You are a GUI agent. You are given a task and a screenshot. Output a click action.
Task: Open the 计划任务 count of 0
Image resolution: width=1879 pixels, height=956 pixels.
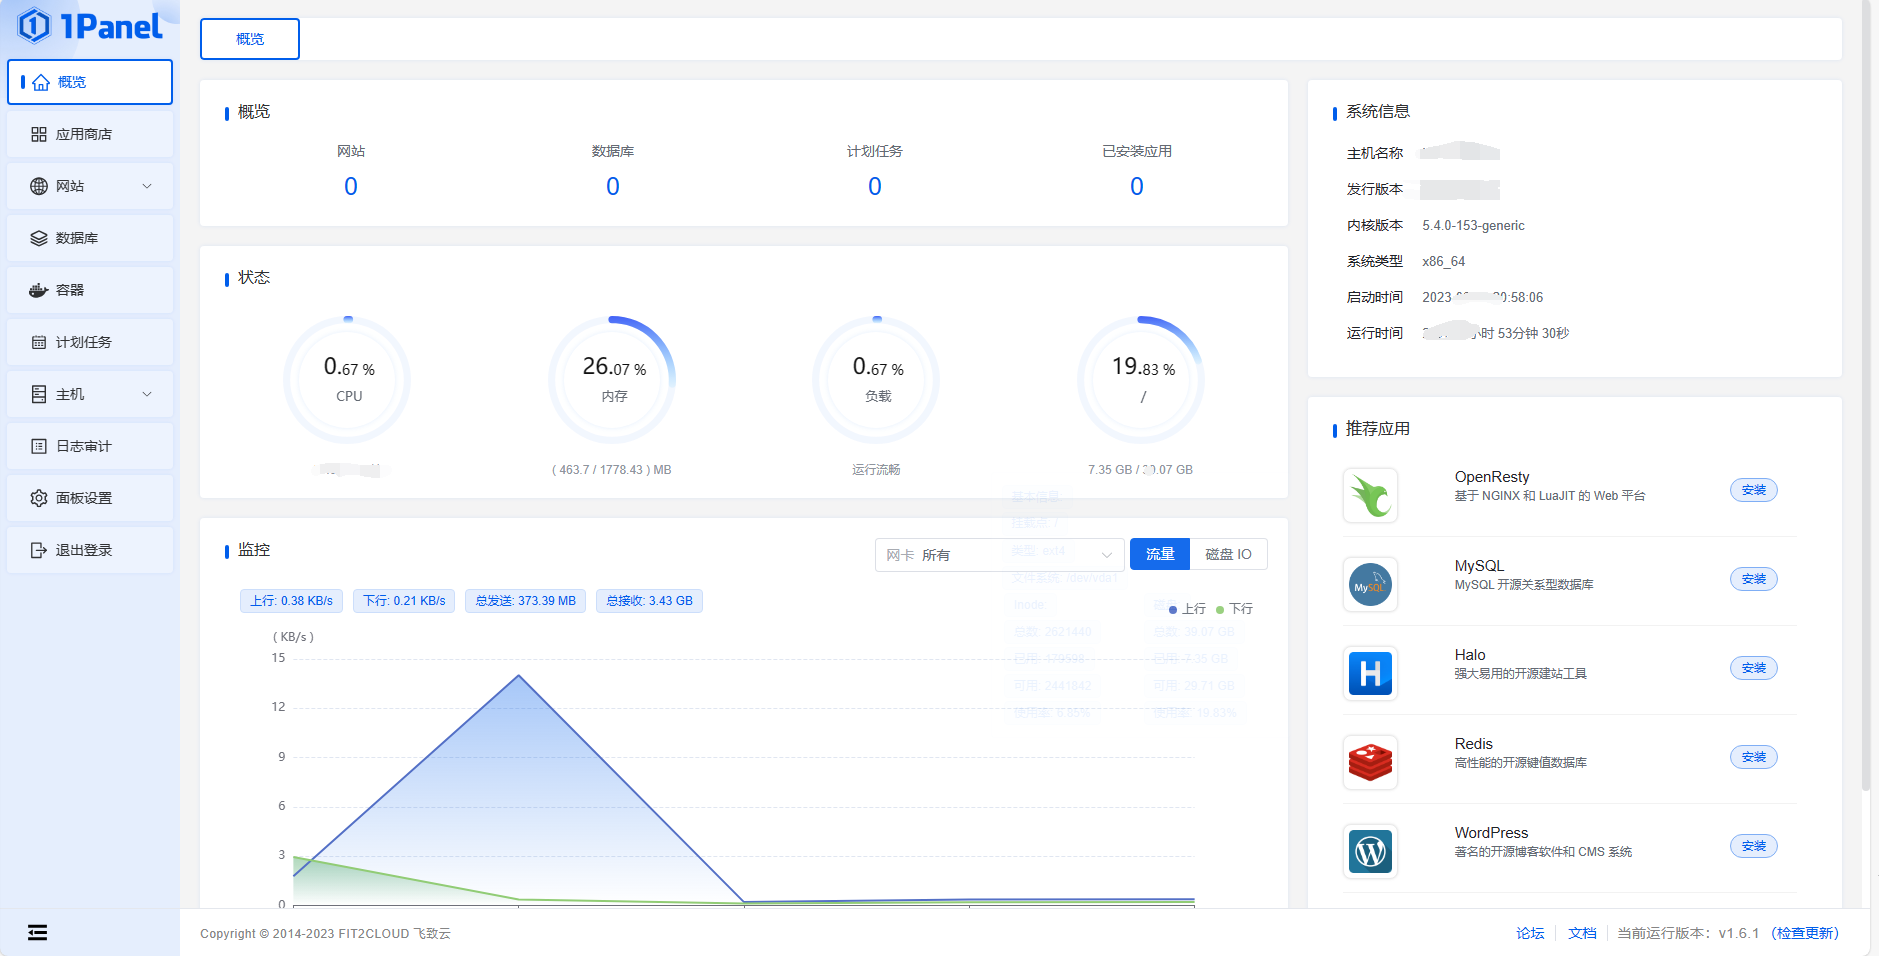(875, 186)
